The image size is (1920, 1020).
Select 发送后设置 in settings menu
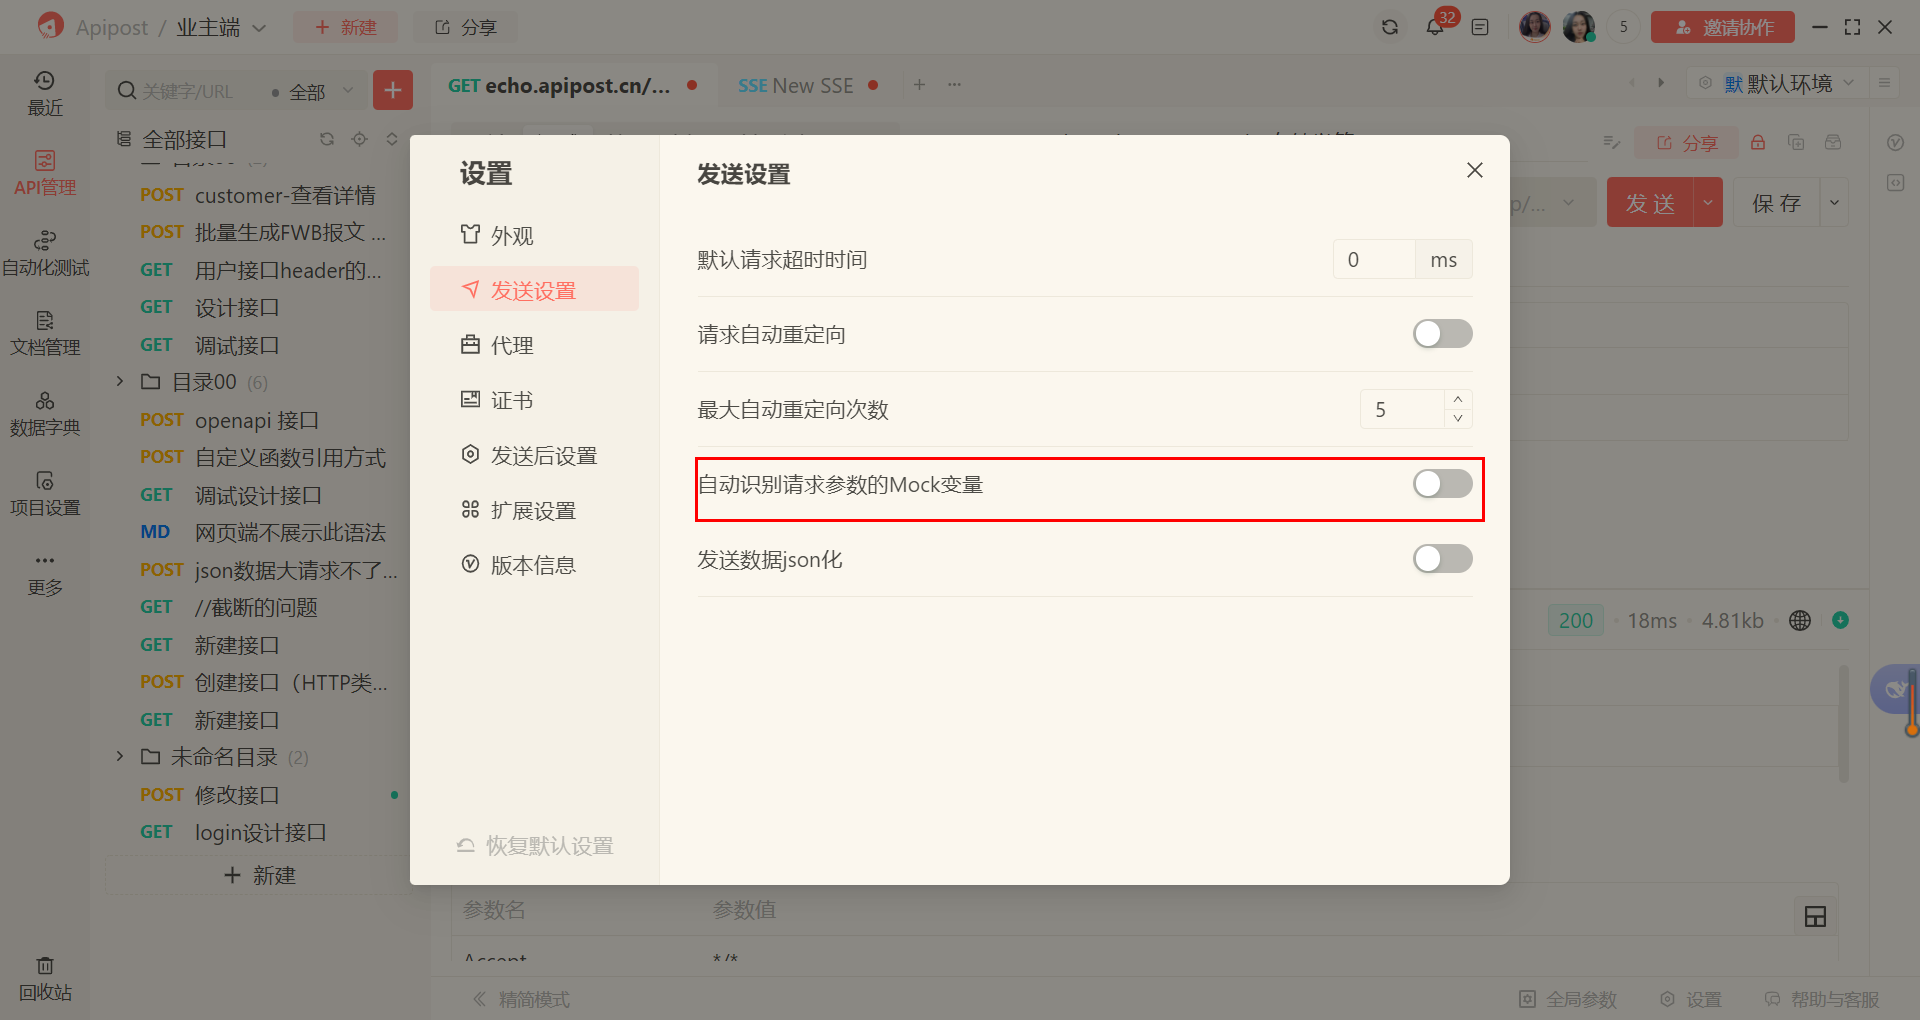click(x=534, y=455)
